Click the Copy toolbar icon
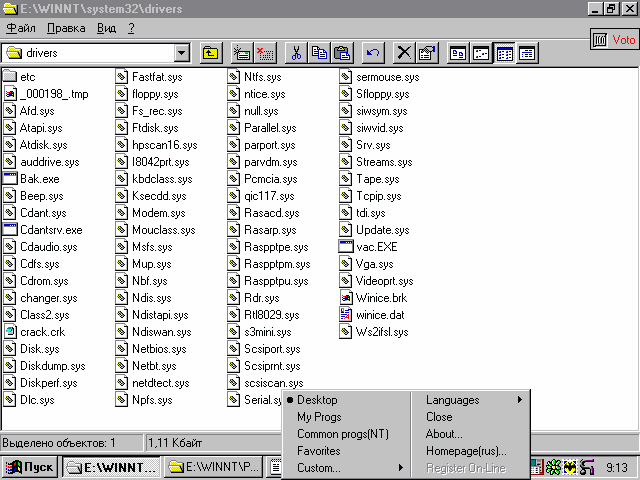 pos(319,53)
